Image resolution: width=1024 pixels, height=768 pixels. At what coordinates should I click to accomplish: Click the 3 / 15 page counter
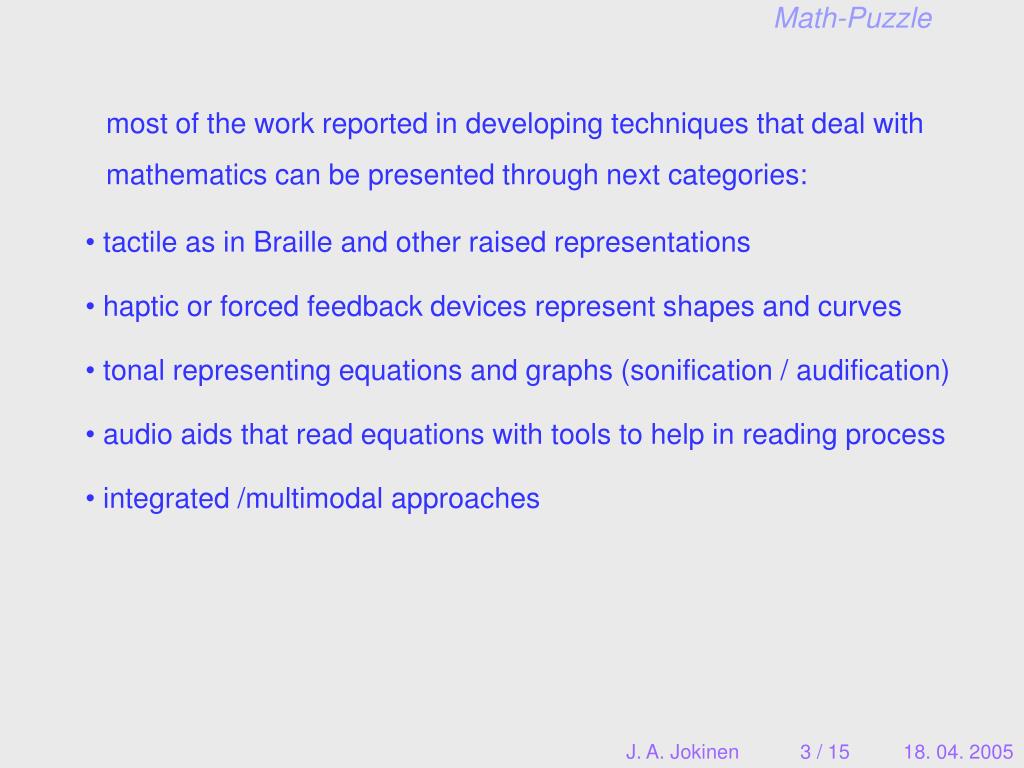[x=825, y=752]
